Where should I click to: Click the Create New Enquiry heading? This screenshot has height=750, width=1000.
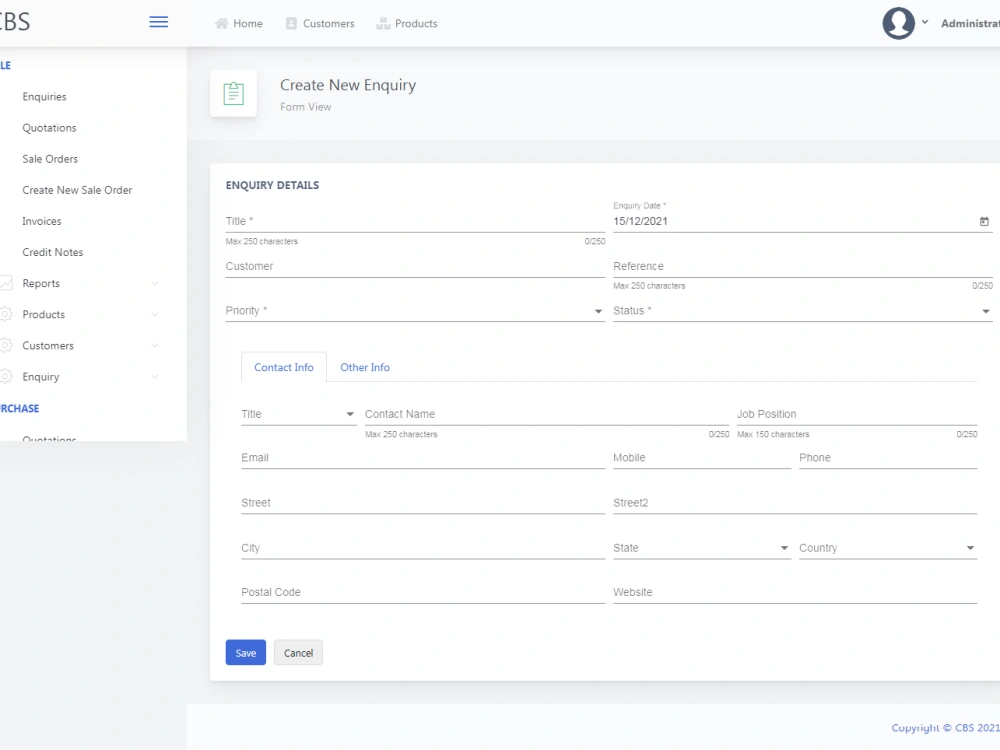pyautogui.click(x=348, y=85)
